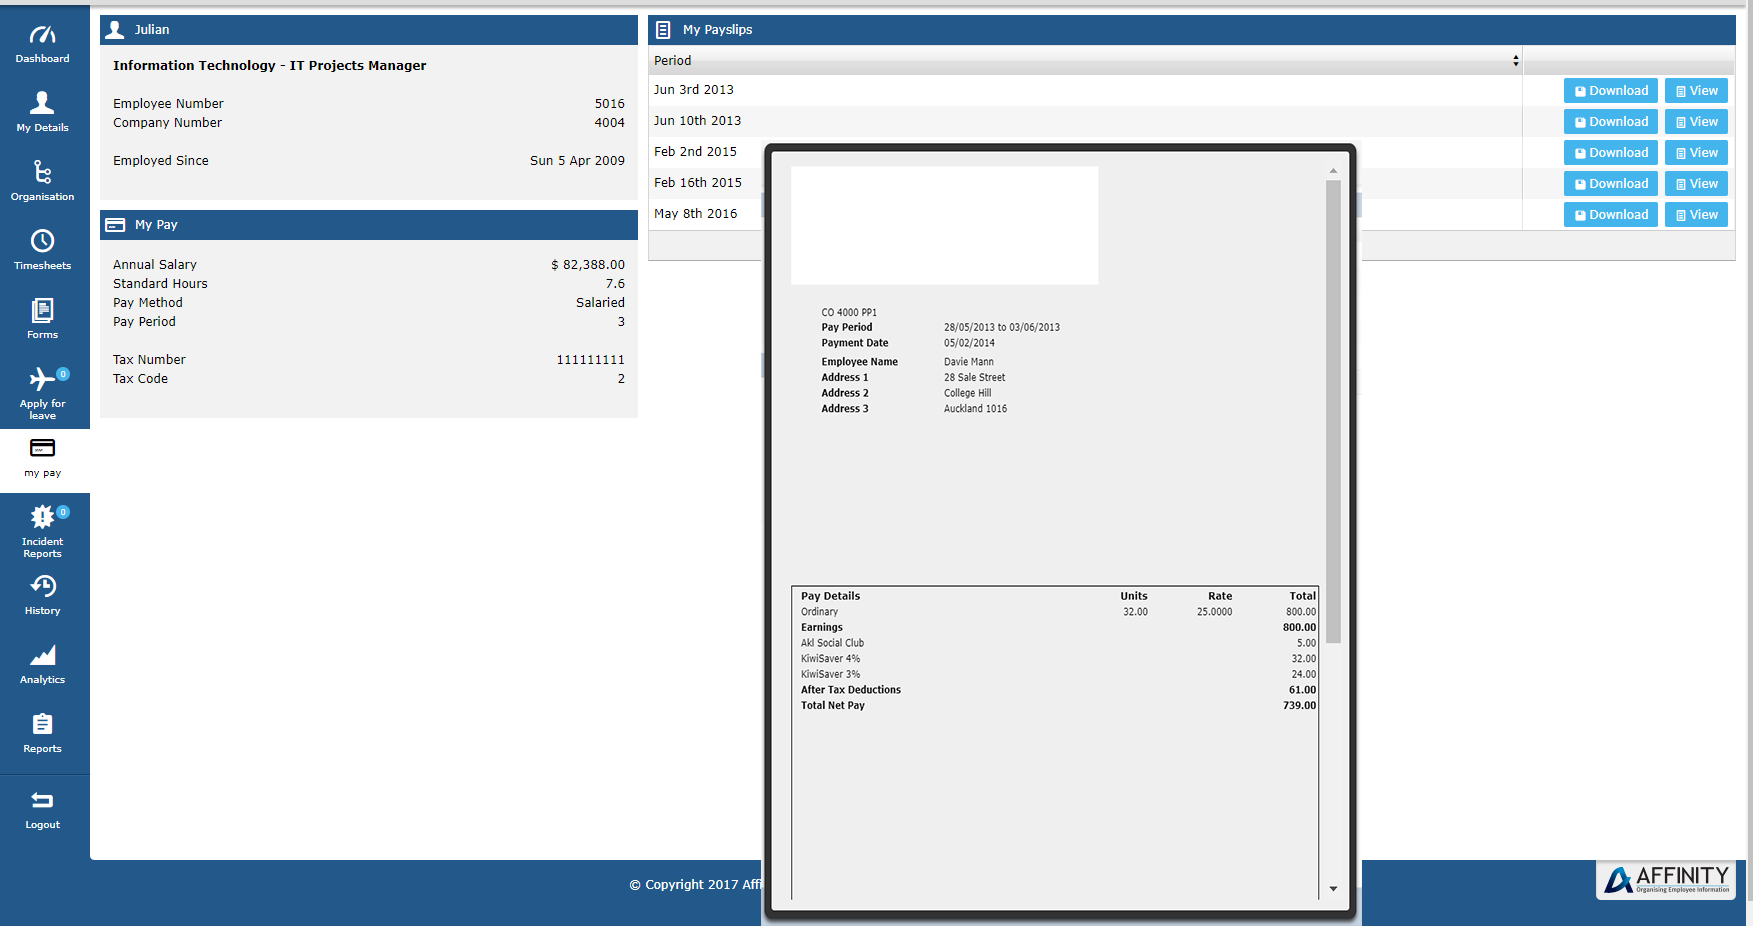Viewport: 1753px width, 926px height.
Task: Click the Akl Social Club deduction row
Action: 1058,644
